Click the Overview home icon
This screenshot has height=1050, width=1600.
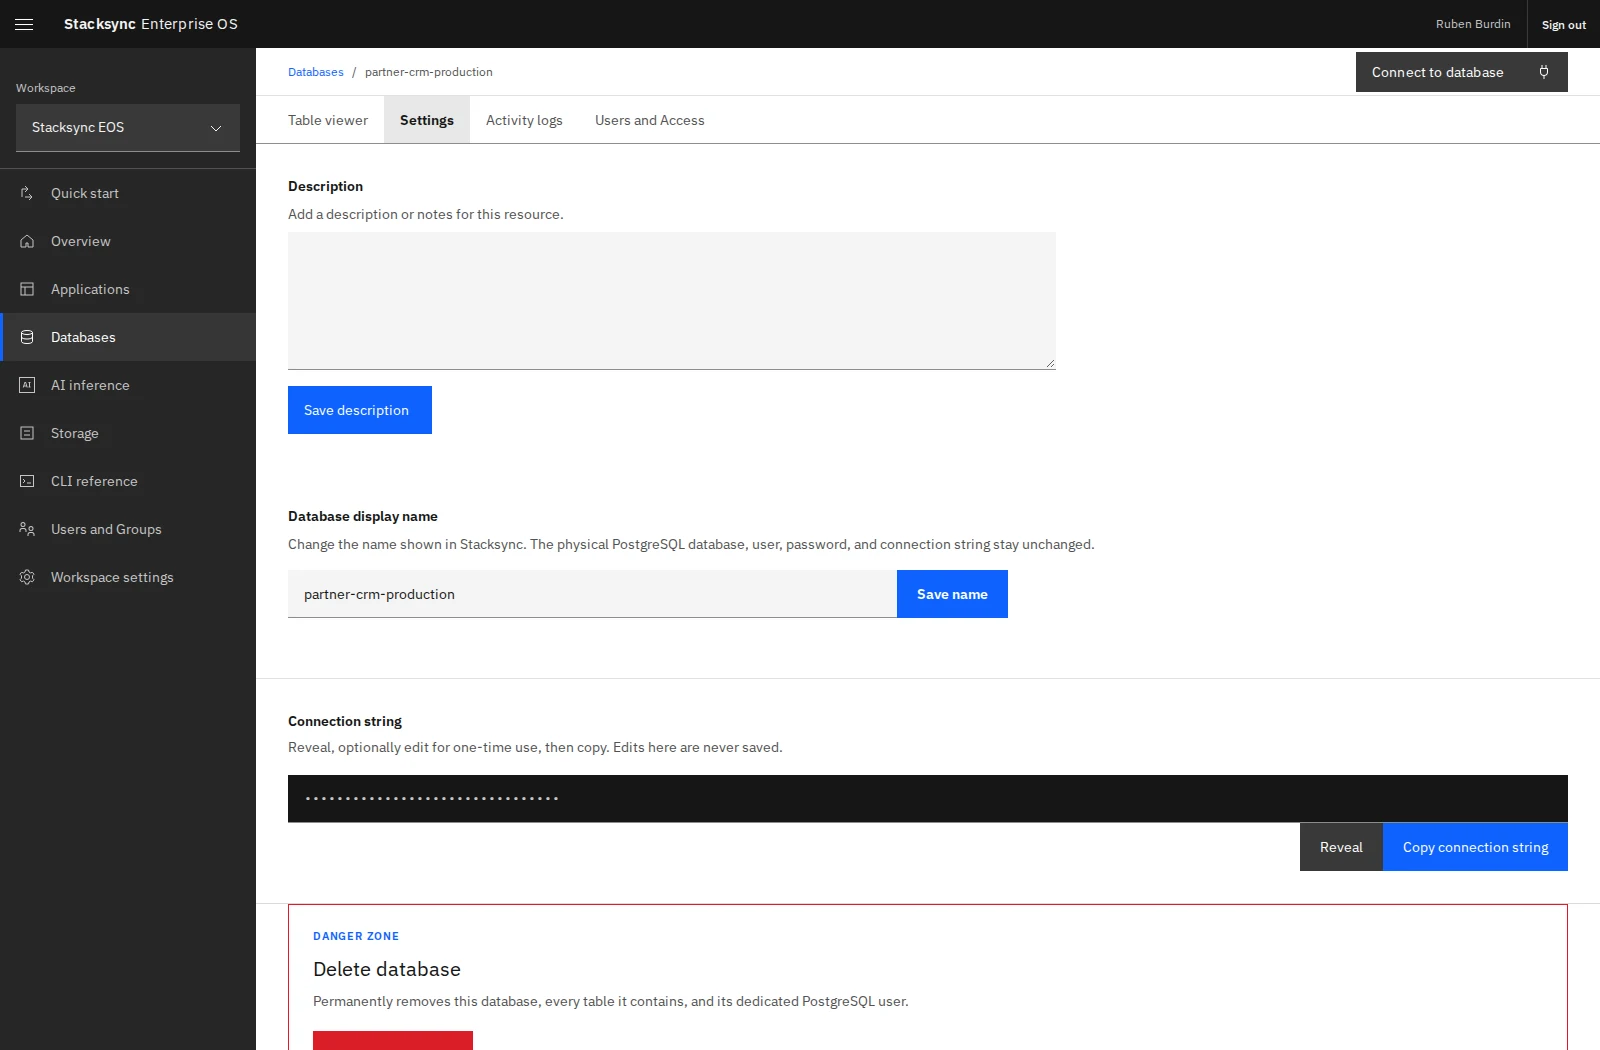click(27, 241)
